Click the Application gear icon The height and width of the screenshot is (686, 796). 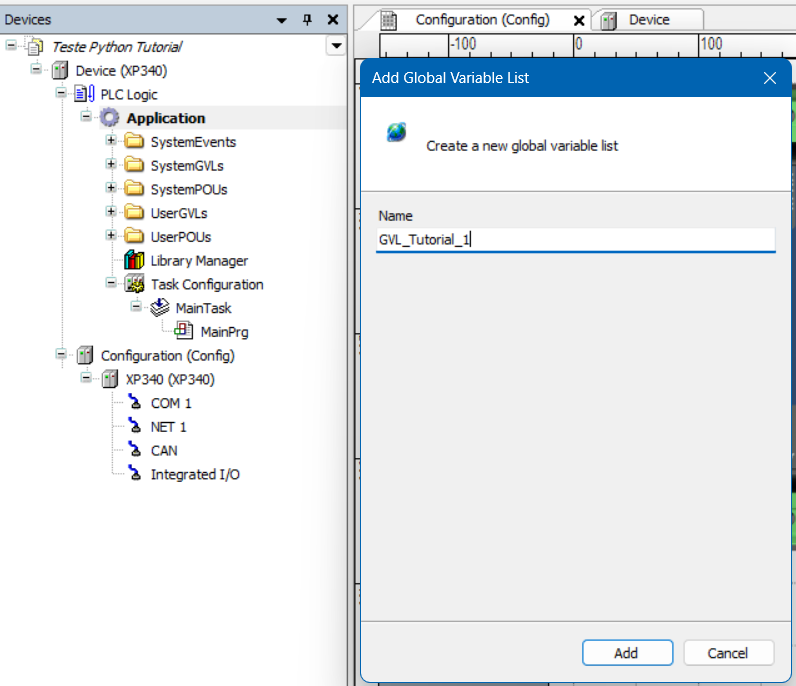pos(110,118)
